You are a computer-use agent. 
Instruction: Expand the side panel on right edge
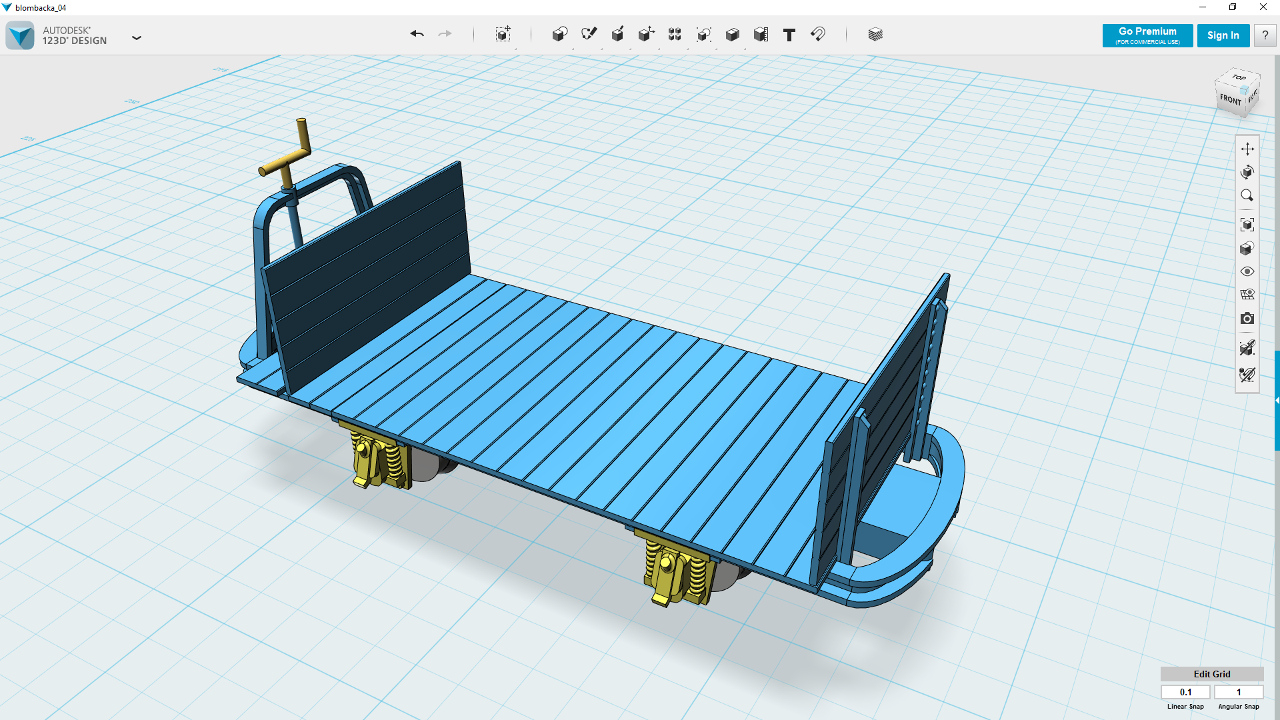click(x=1277, y=400)
